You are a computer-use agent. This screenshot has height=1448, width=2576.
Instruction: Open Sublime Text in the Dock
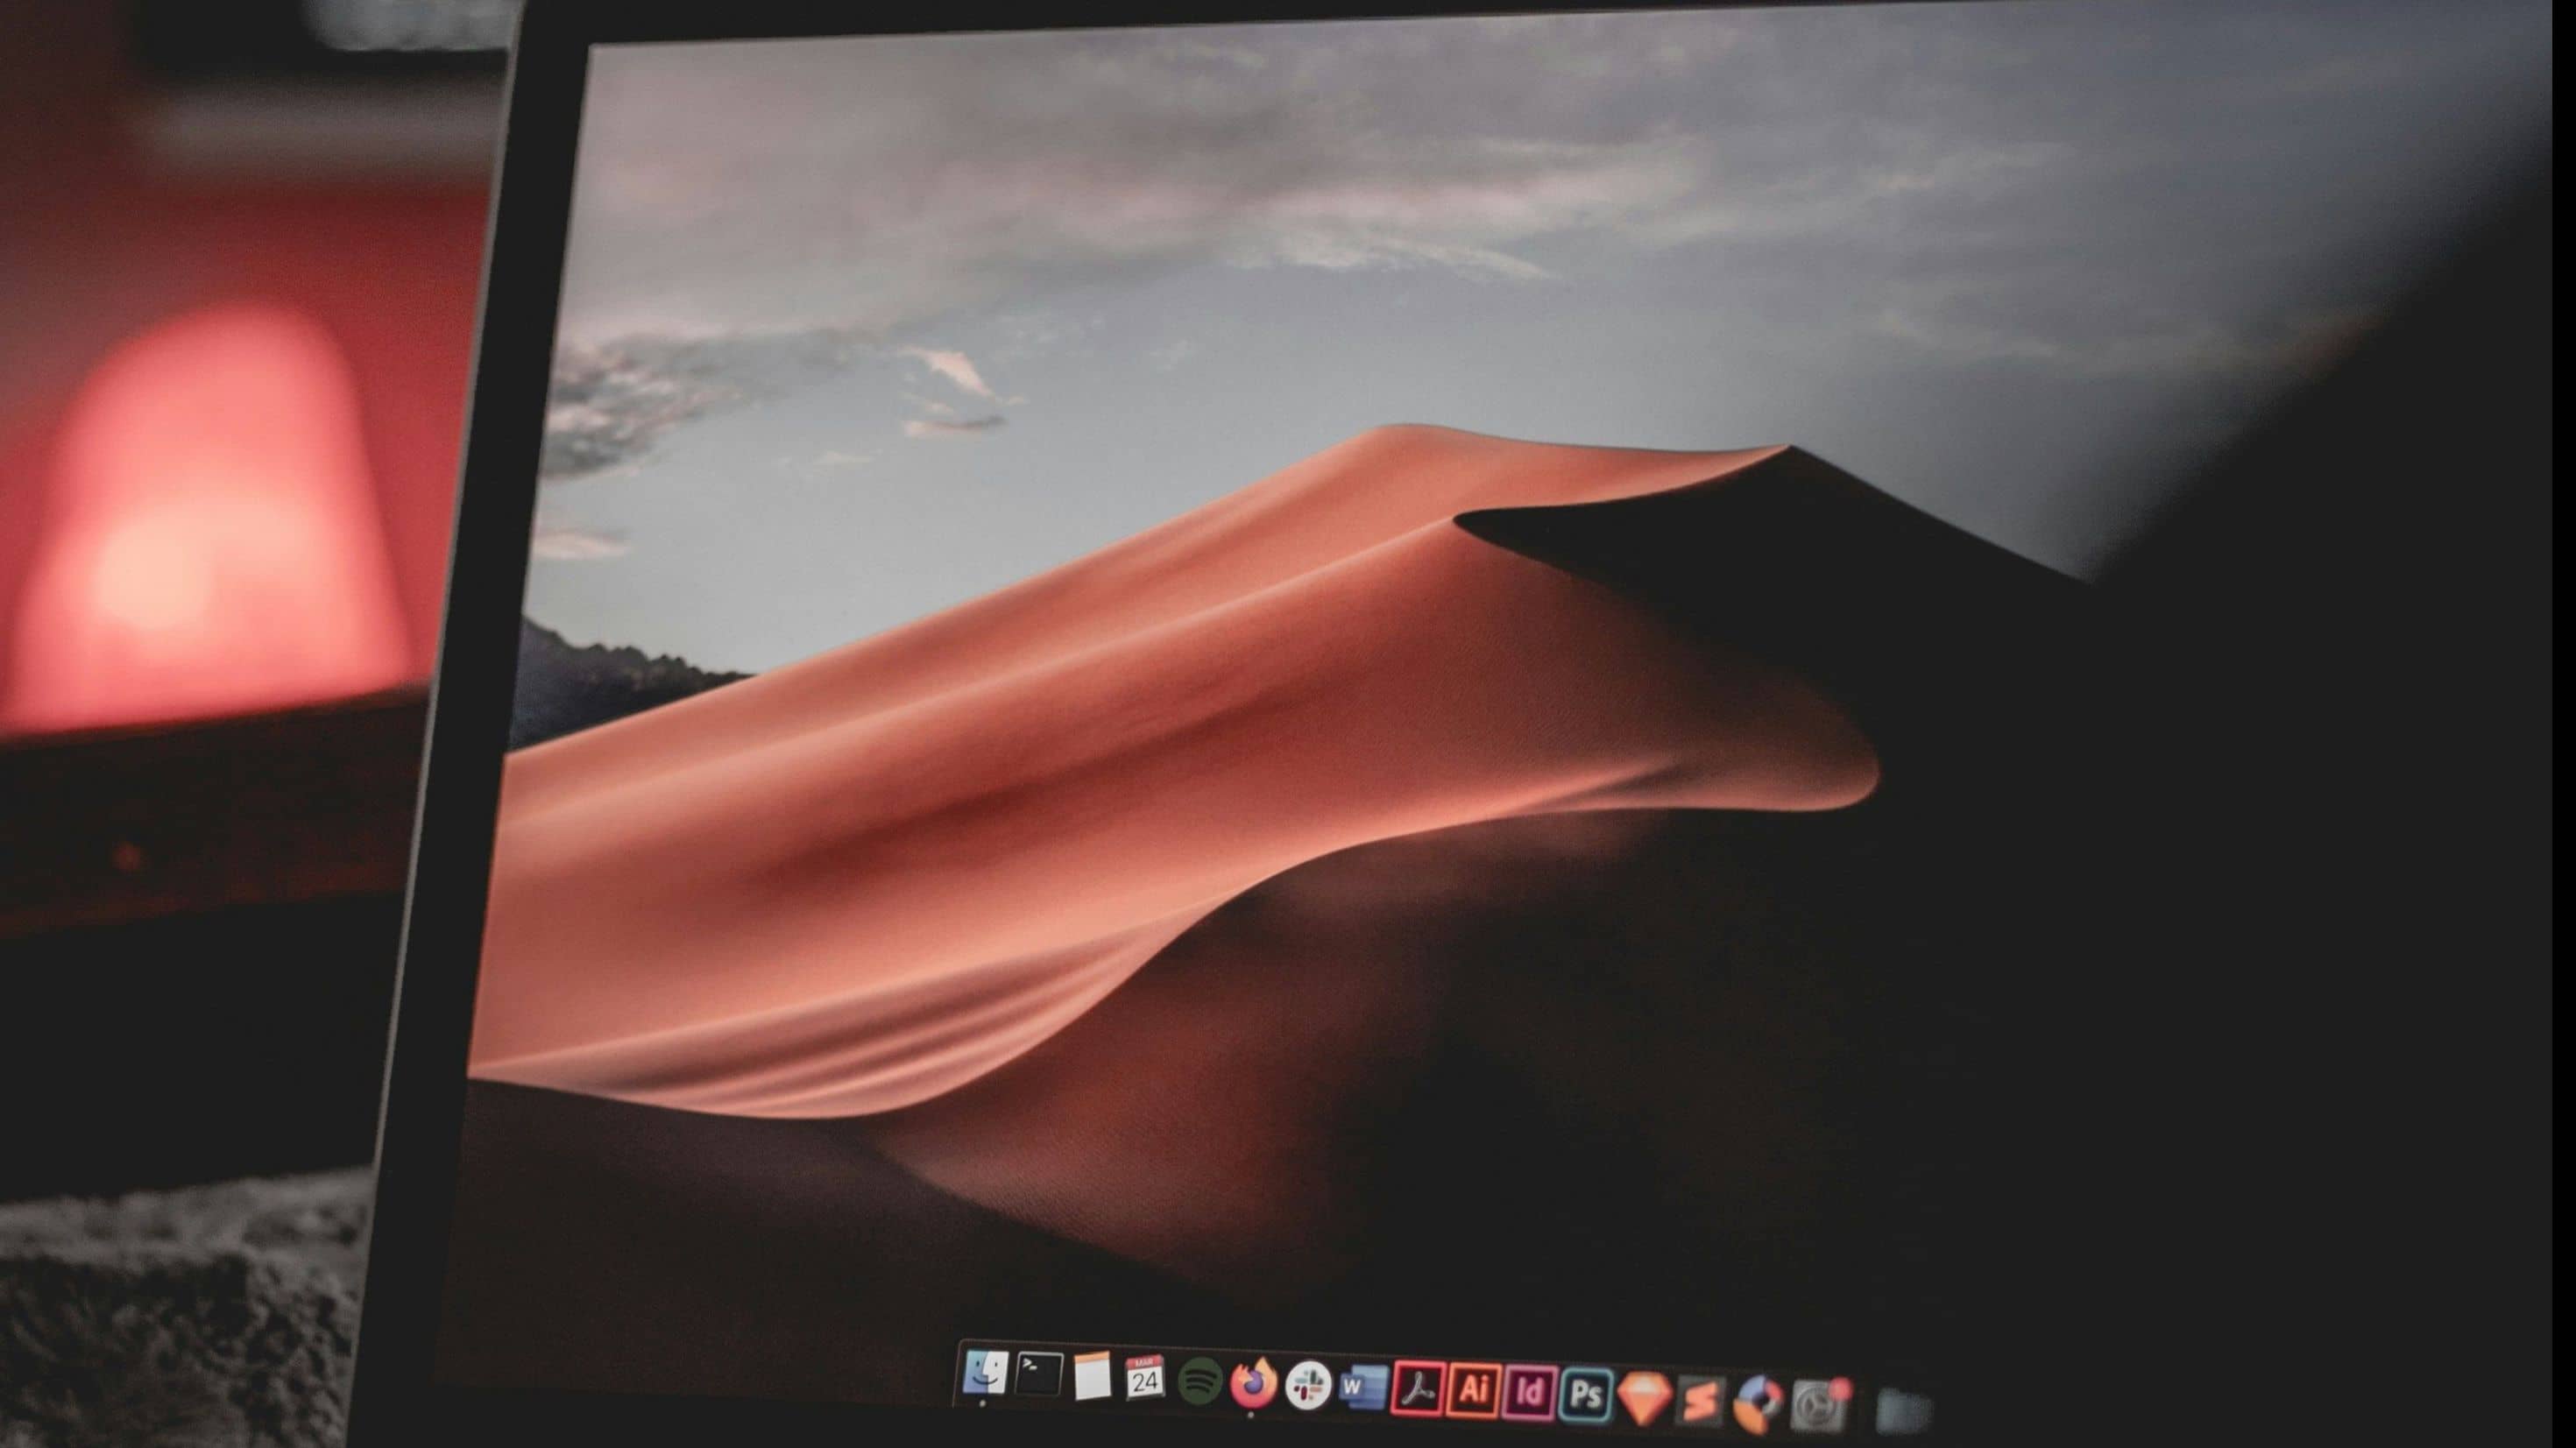[x=1700, y=1402]
